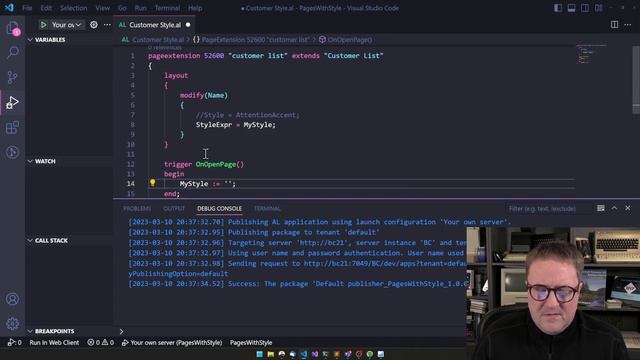
Task: Open the launch configuration dropdown 'Your own server'
Action: pyautogui.click(x=66, y=25)
